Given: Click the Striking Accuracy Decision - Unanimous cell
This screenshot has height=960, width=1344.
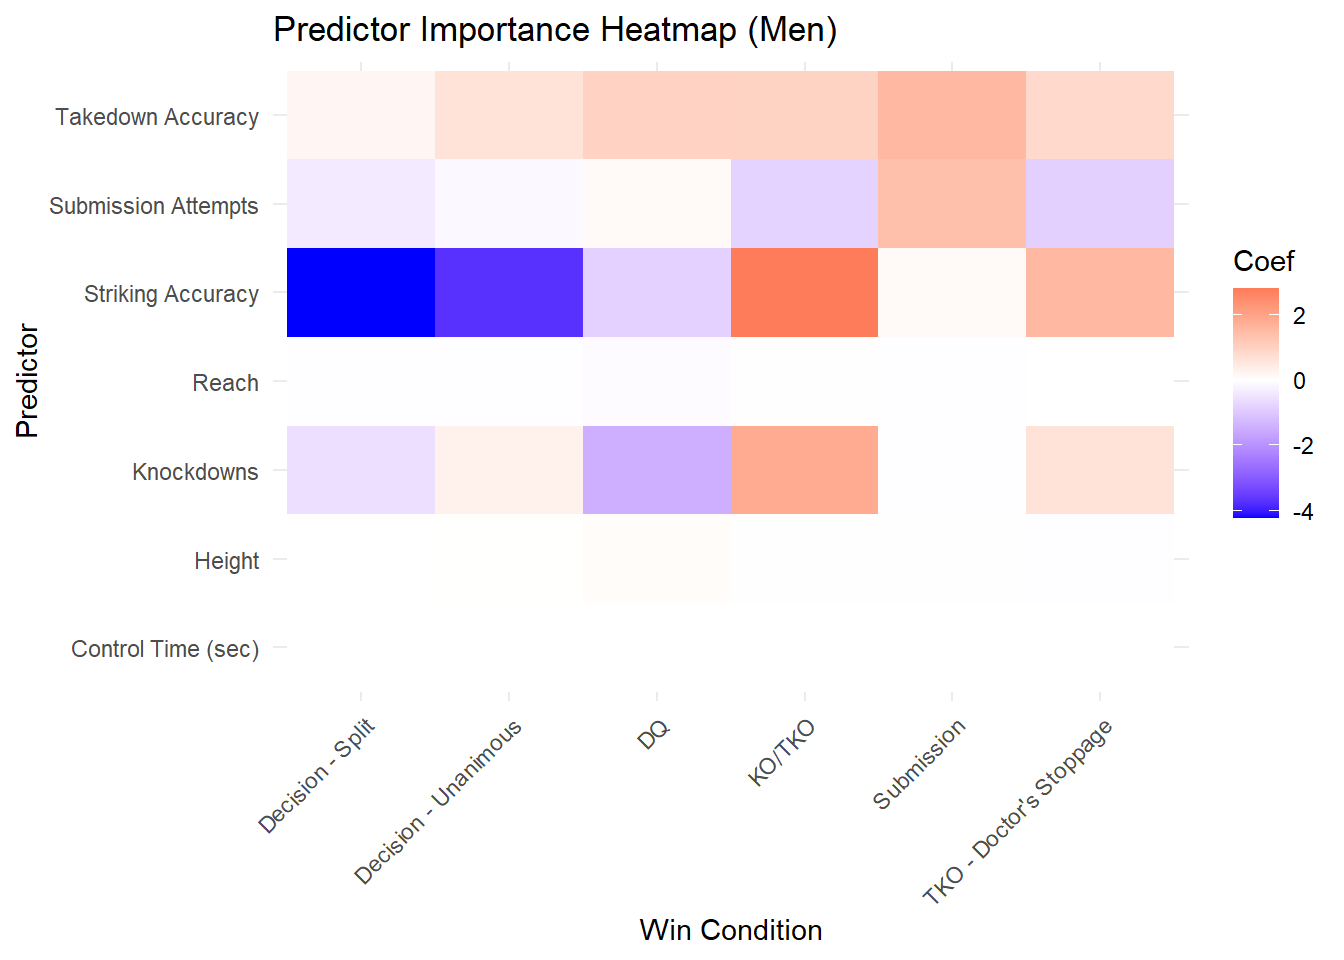Looking at the screenshot, I should coord(509,293).
